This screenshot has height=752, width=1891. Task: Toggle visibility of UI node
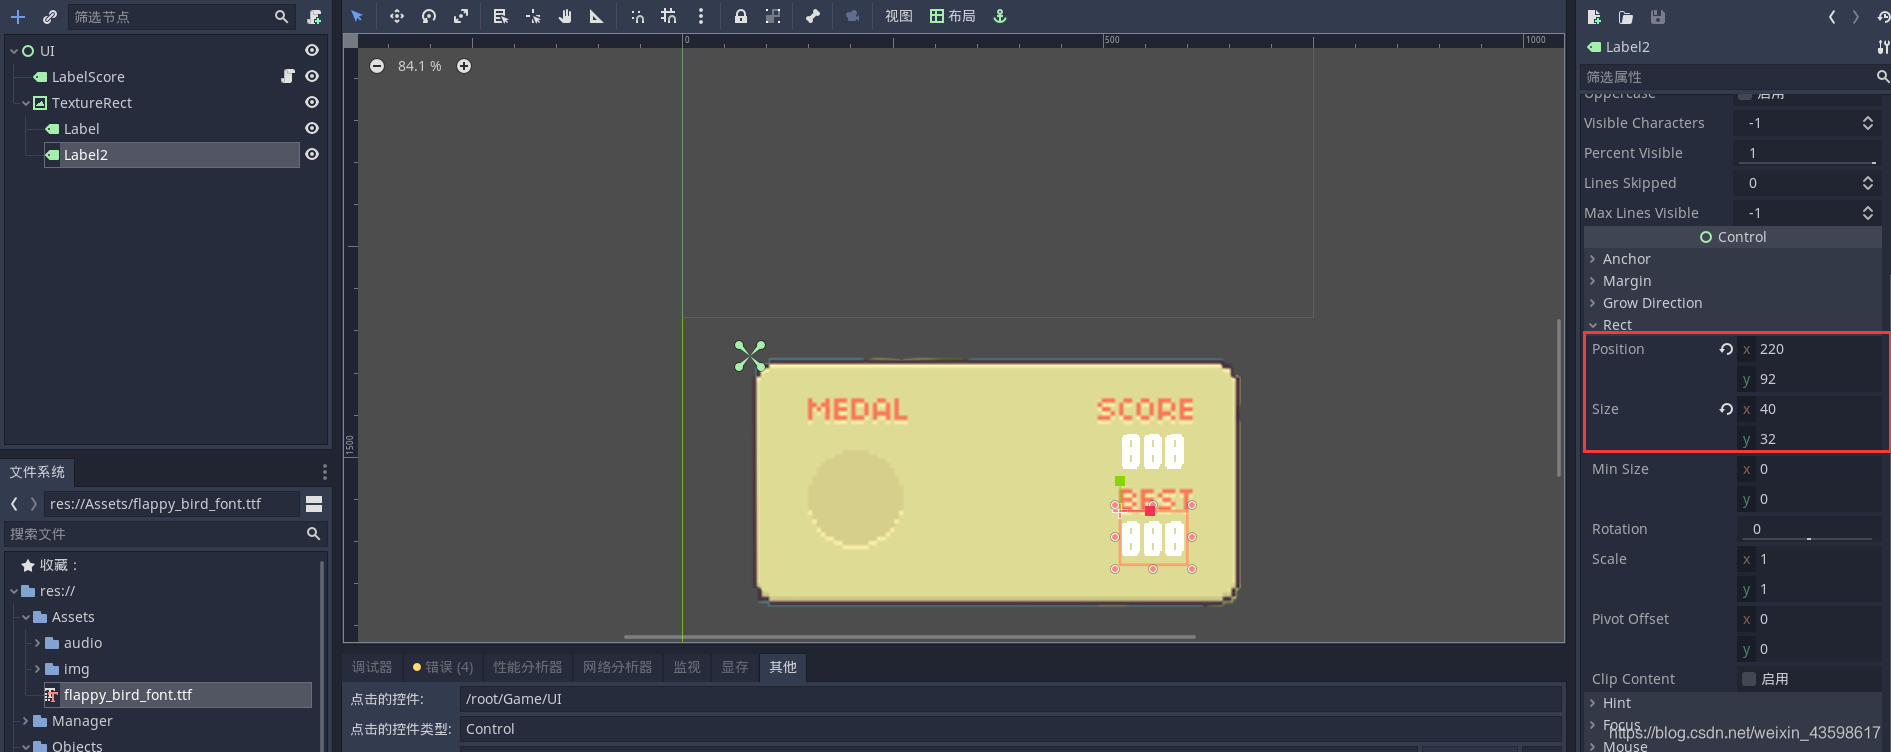tap(312, 50)
